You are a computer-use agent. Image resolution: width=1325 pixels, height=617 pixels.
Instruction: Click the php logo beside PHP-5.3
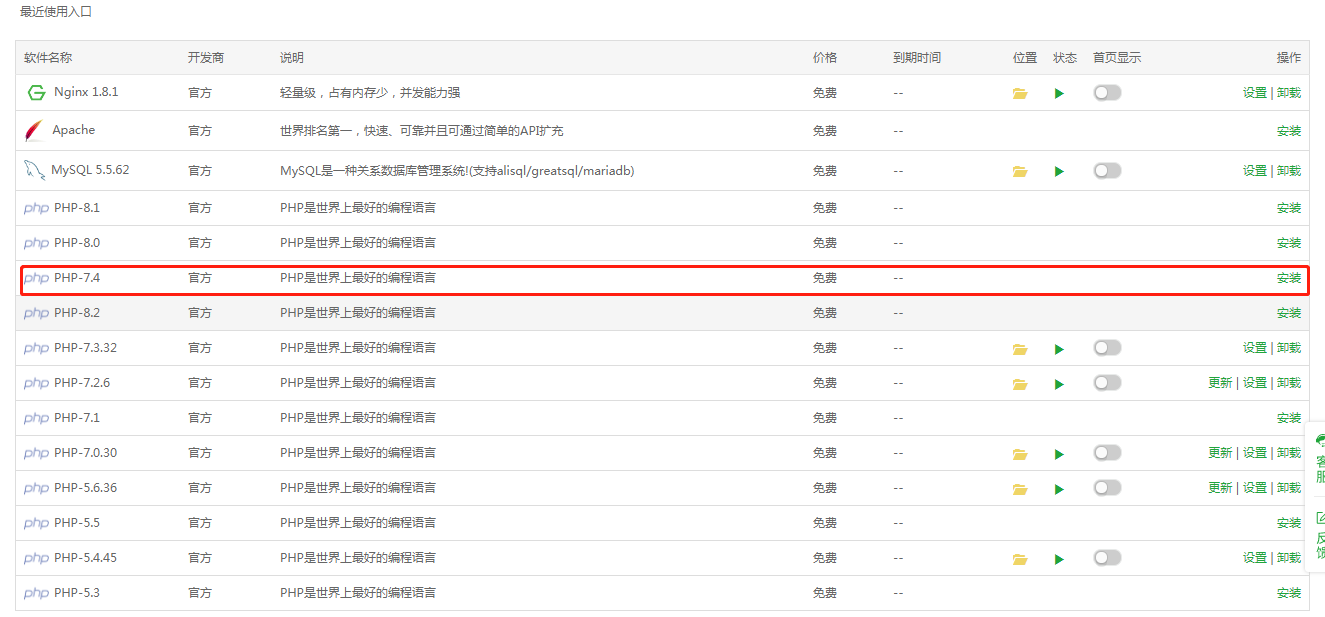pyautogui.click(x=36, y=593)
